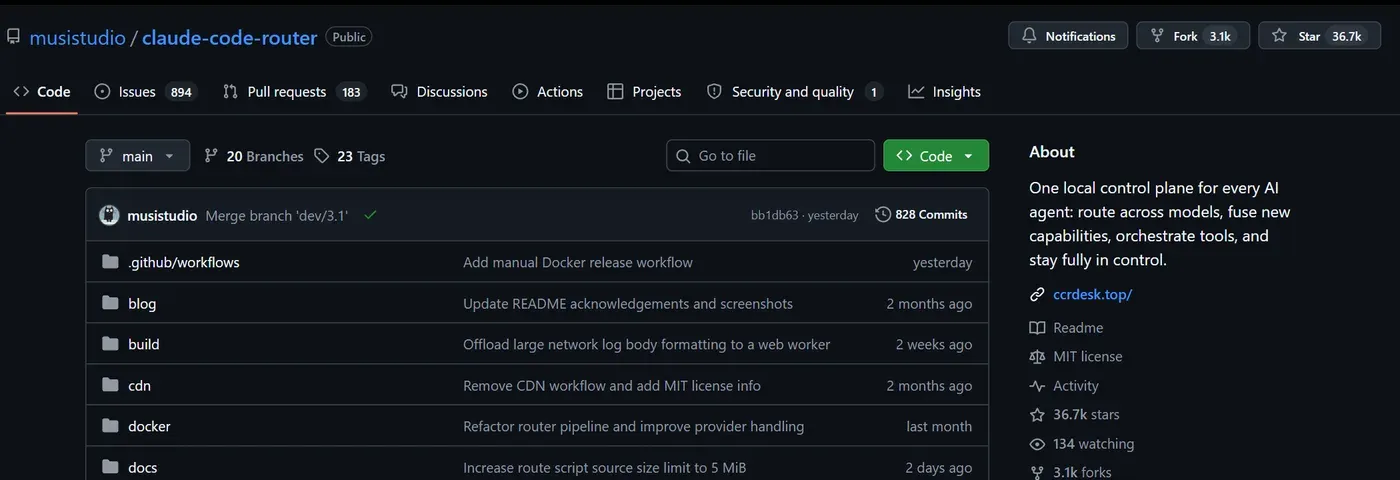Click the Discussions speech bubble icon
1400x480 pixels.
coord(399,92)
